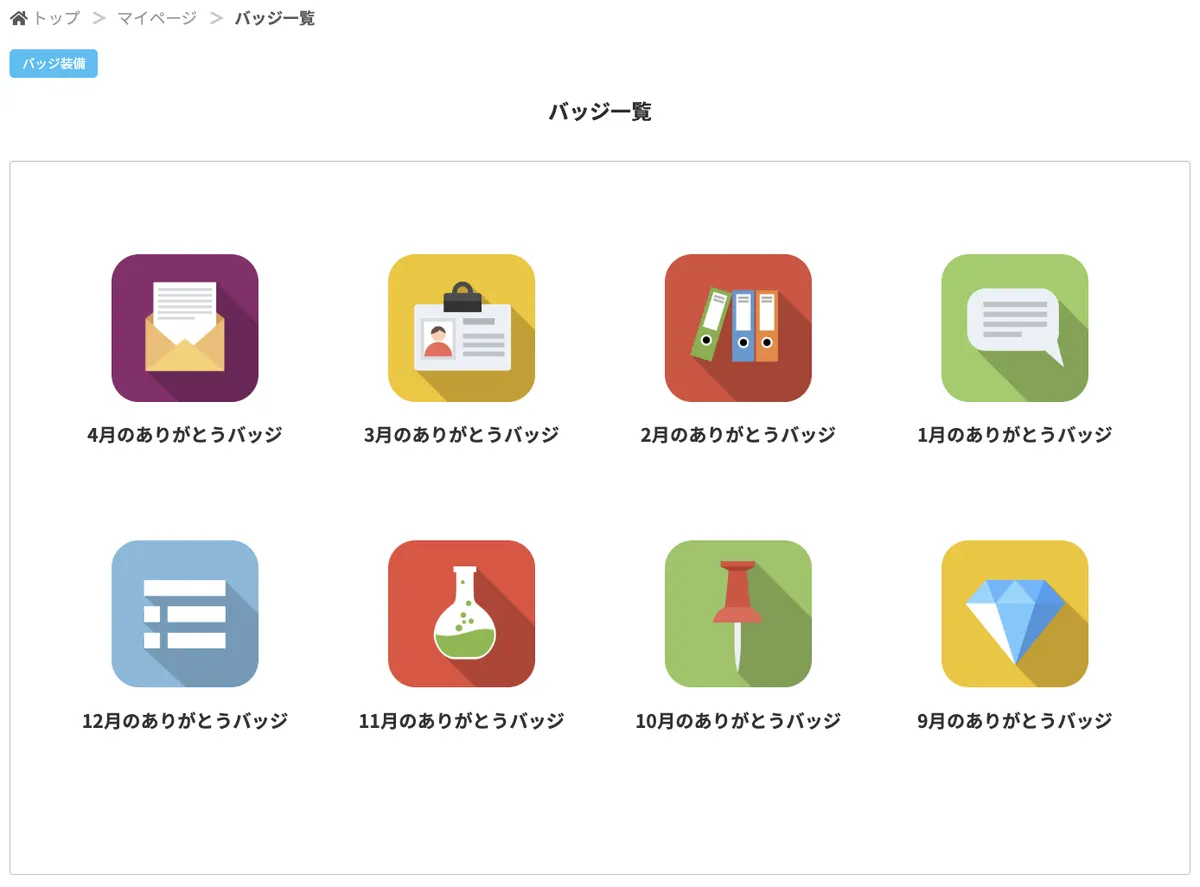Viewport: 1200px width, 887px height.
Task: Open the green pushpin October badge icon
Action: [738, 614]
